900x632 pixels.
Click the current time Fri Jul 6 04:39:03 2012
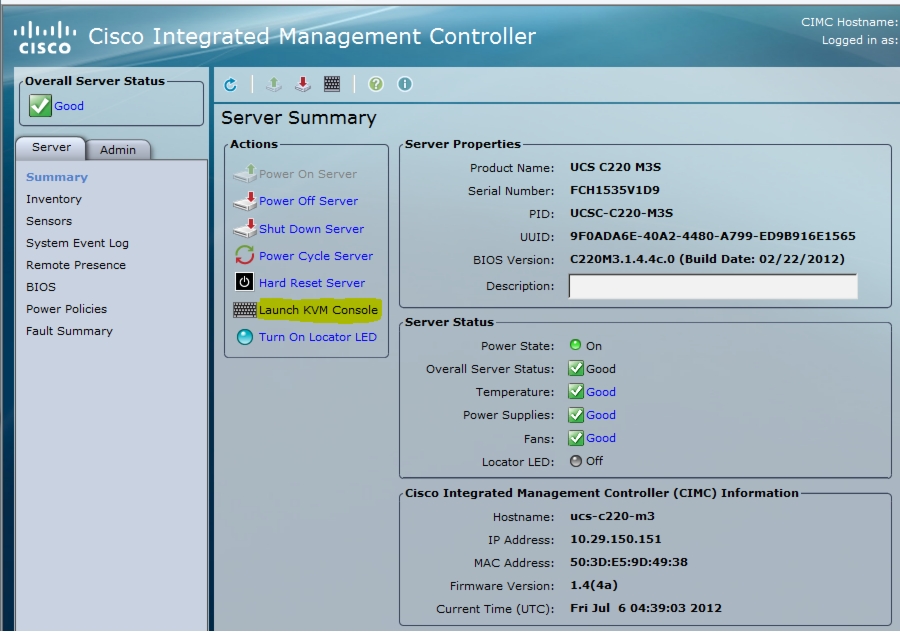[x=646, y=608]
